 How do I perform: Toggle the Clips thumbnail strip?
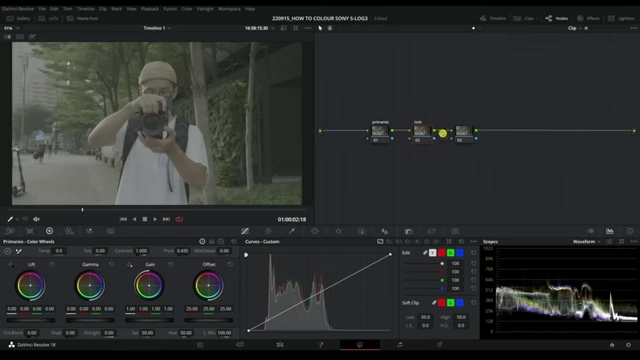pos(524,18)
